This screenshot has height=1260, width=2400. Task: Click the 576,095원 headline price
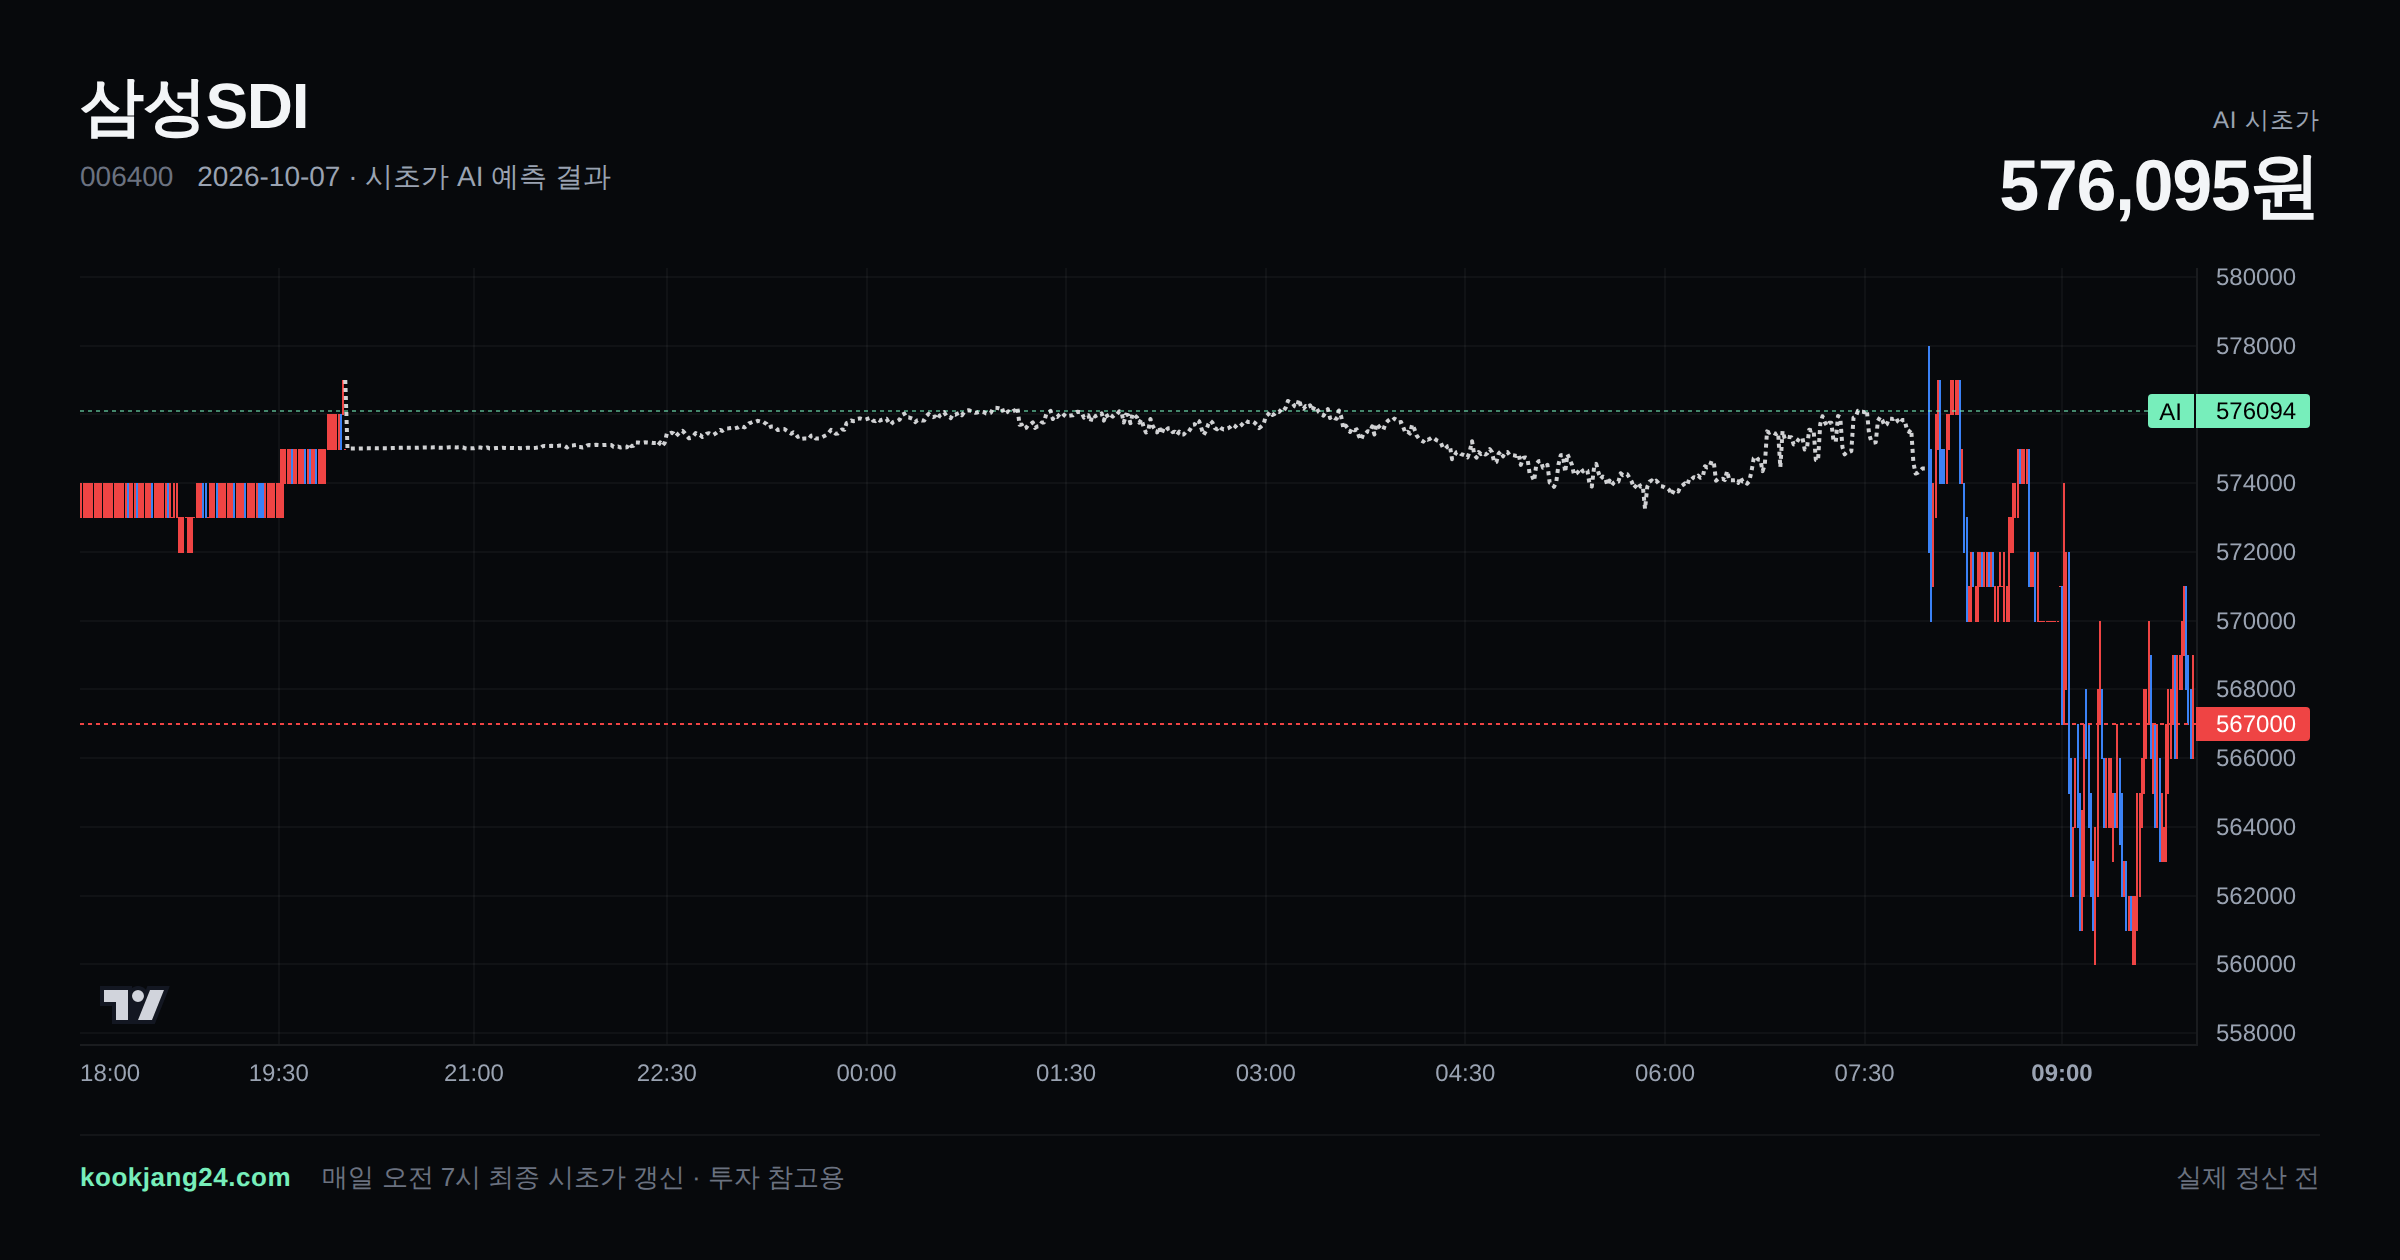pyautogui.click(x=2157, y=187)
